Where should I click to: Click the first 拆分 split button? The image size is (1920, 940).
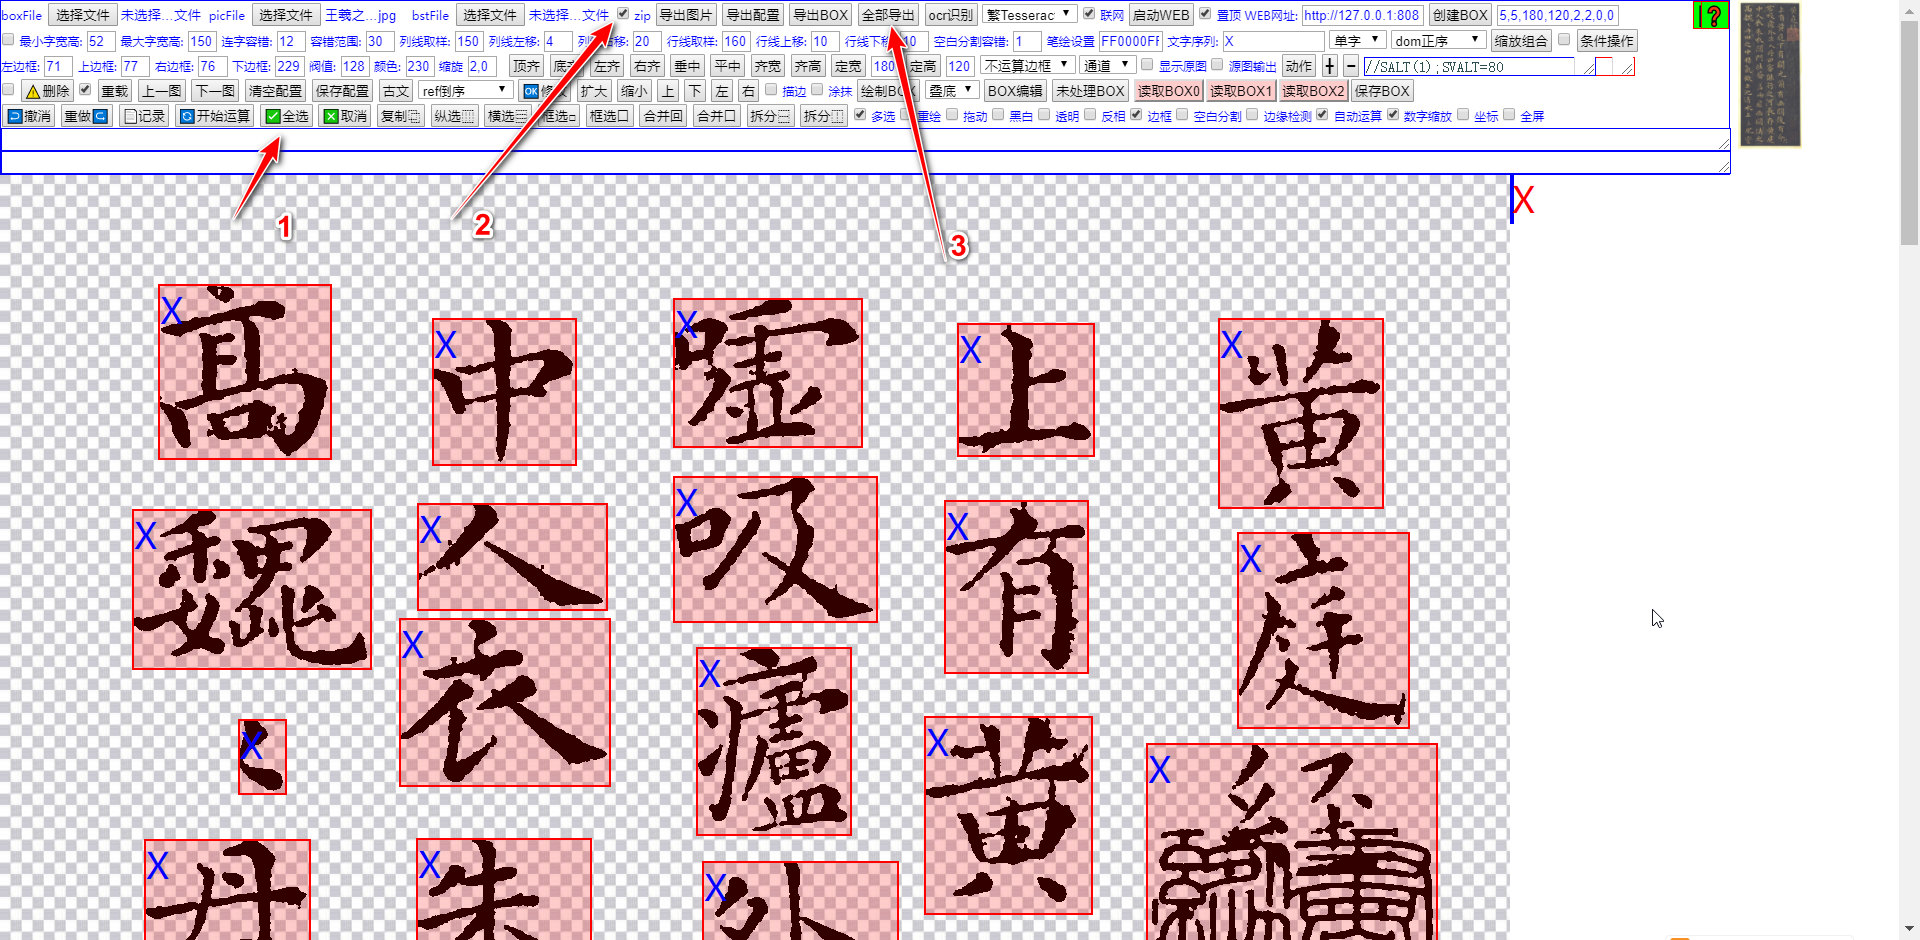770,116
